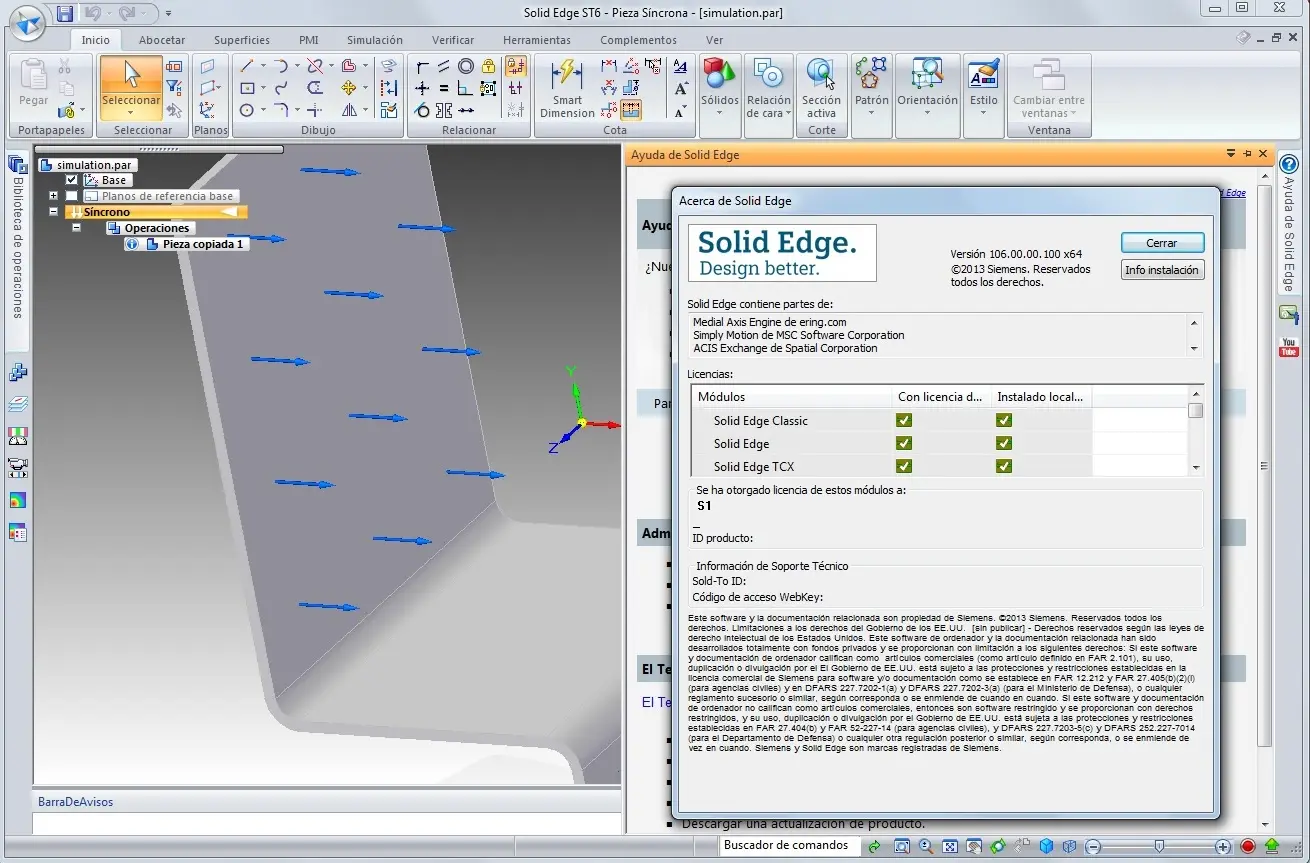Screen dimensions: 1310x863
Task: Click the zoom out minus button
Action: (1093, 846)
